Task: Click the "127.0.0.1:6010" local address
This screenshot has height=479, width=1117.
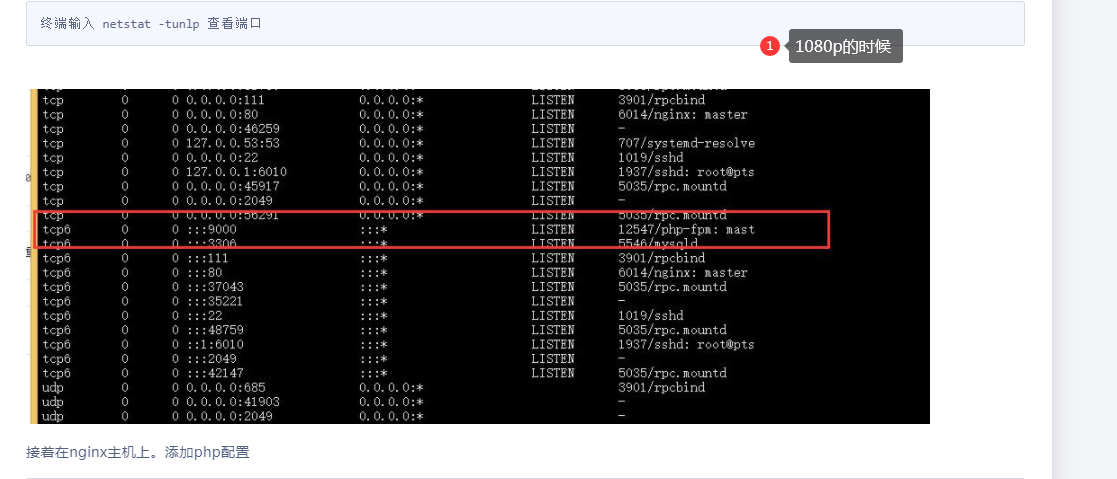Action: 237,172
